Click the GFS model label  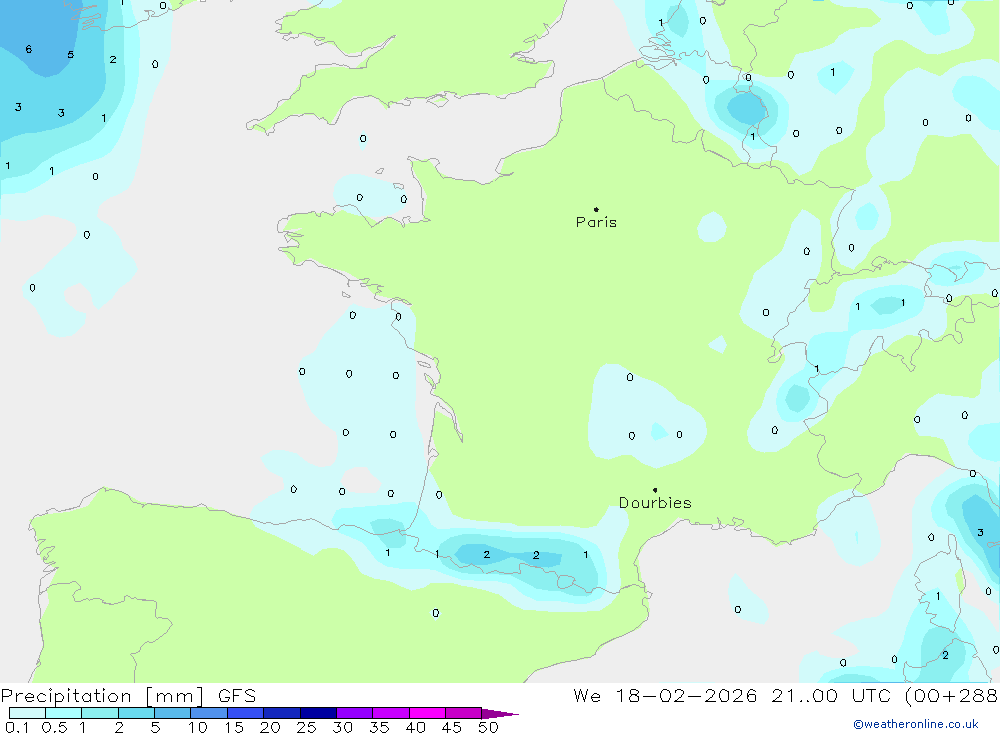point(237,696)
